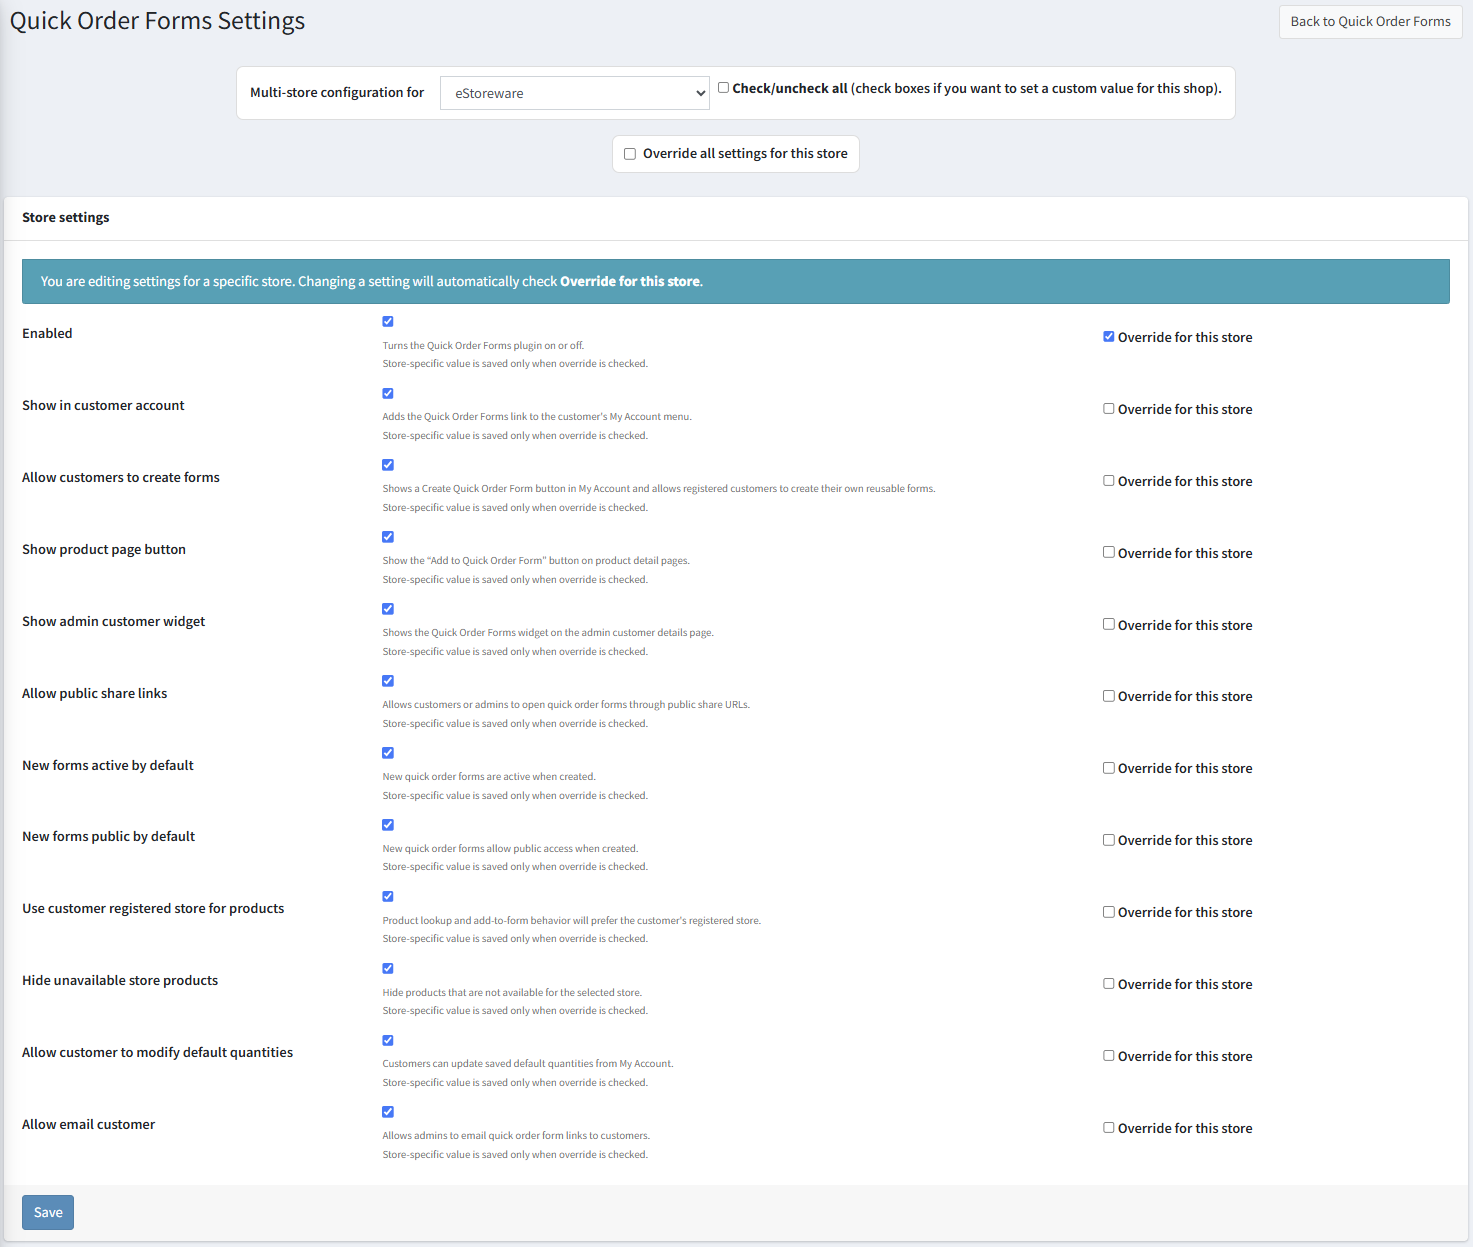Click the Save button

(x=48, y=1212)
